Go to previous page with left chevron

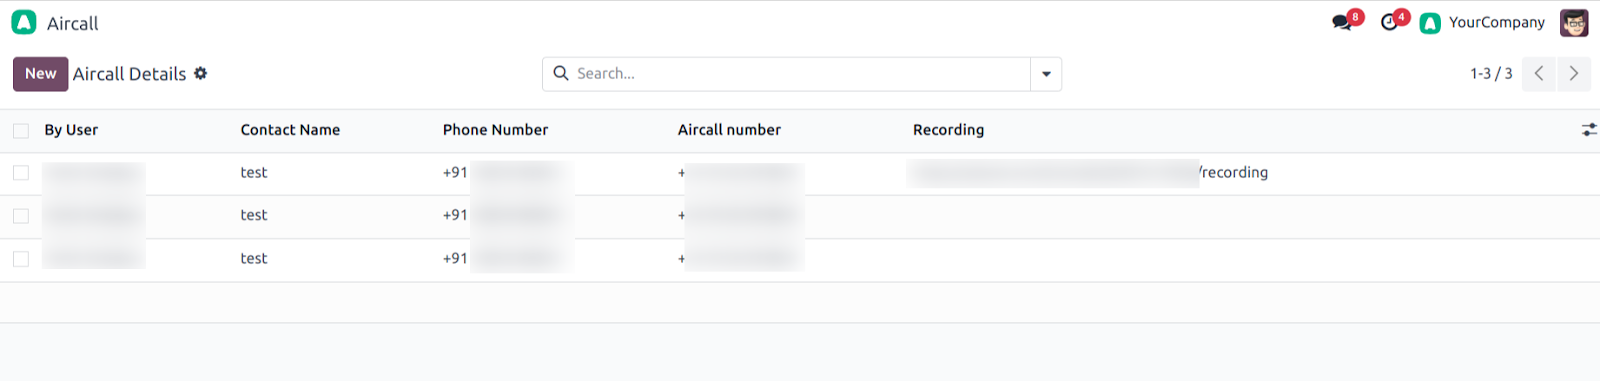(x=1539, y=74)
